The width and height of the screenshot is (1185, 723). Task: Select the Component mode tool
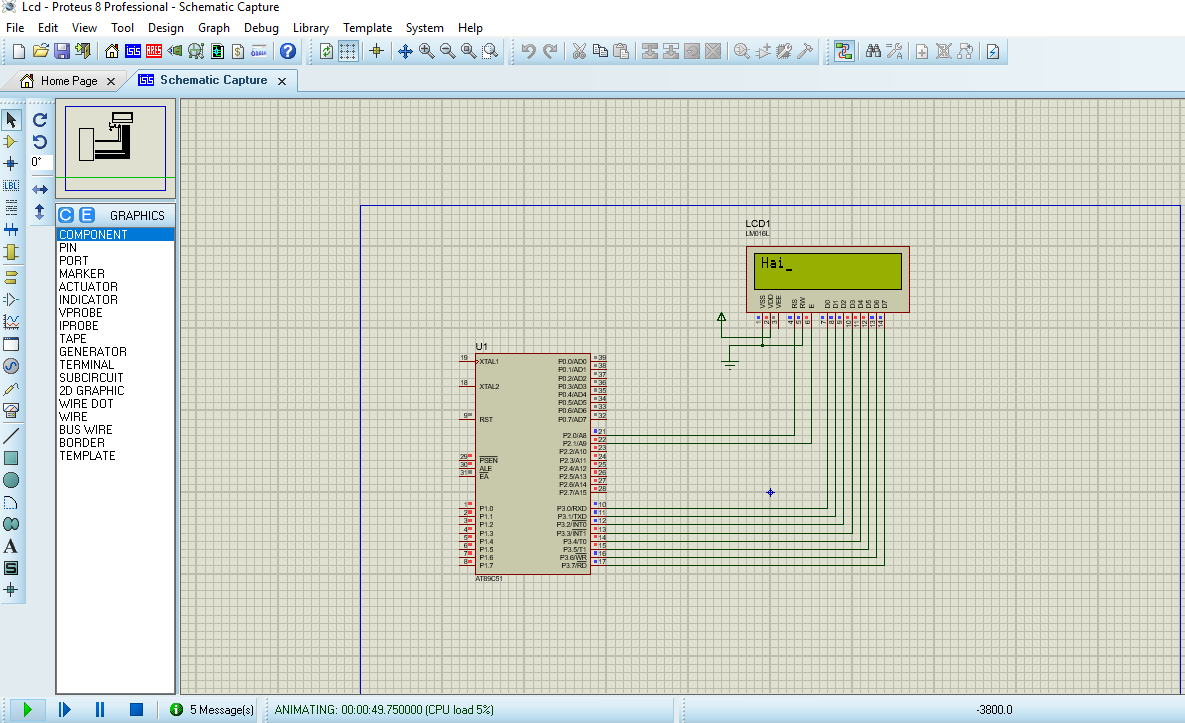click(x=12, y=141)
